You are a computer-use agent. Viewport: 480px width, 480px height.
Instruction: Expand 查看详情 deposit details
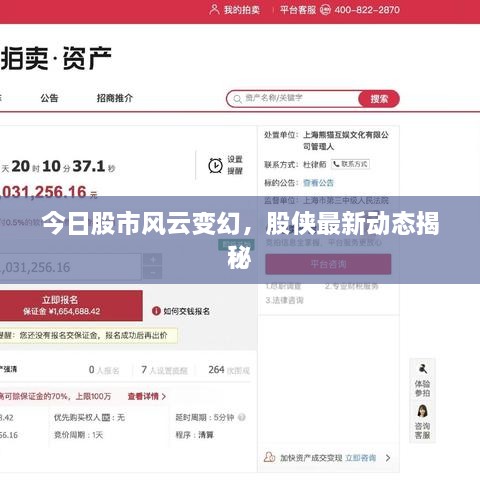(x=147, y=396)
